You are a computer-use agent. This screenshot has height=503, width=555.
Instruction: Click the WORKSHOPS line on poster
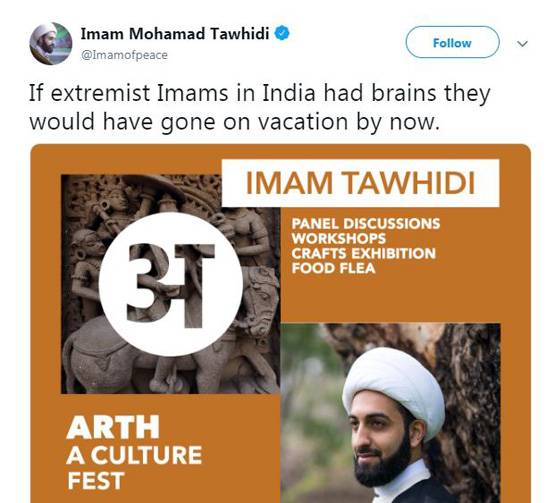(x=338, y=238)
